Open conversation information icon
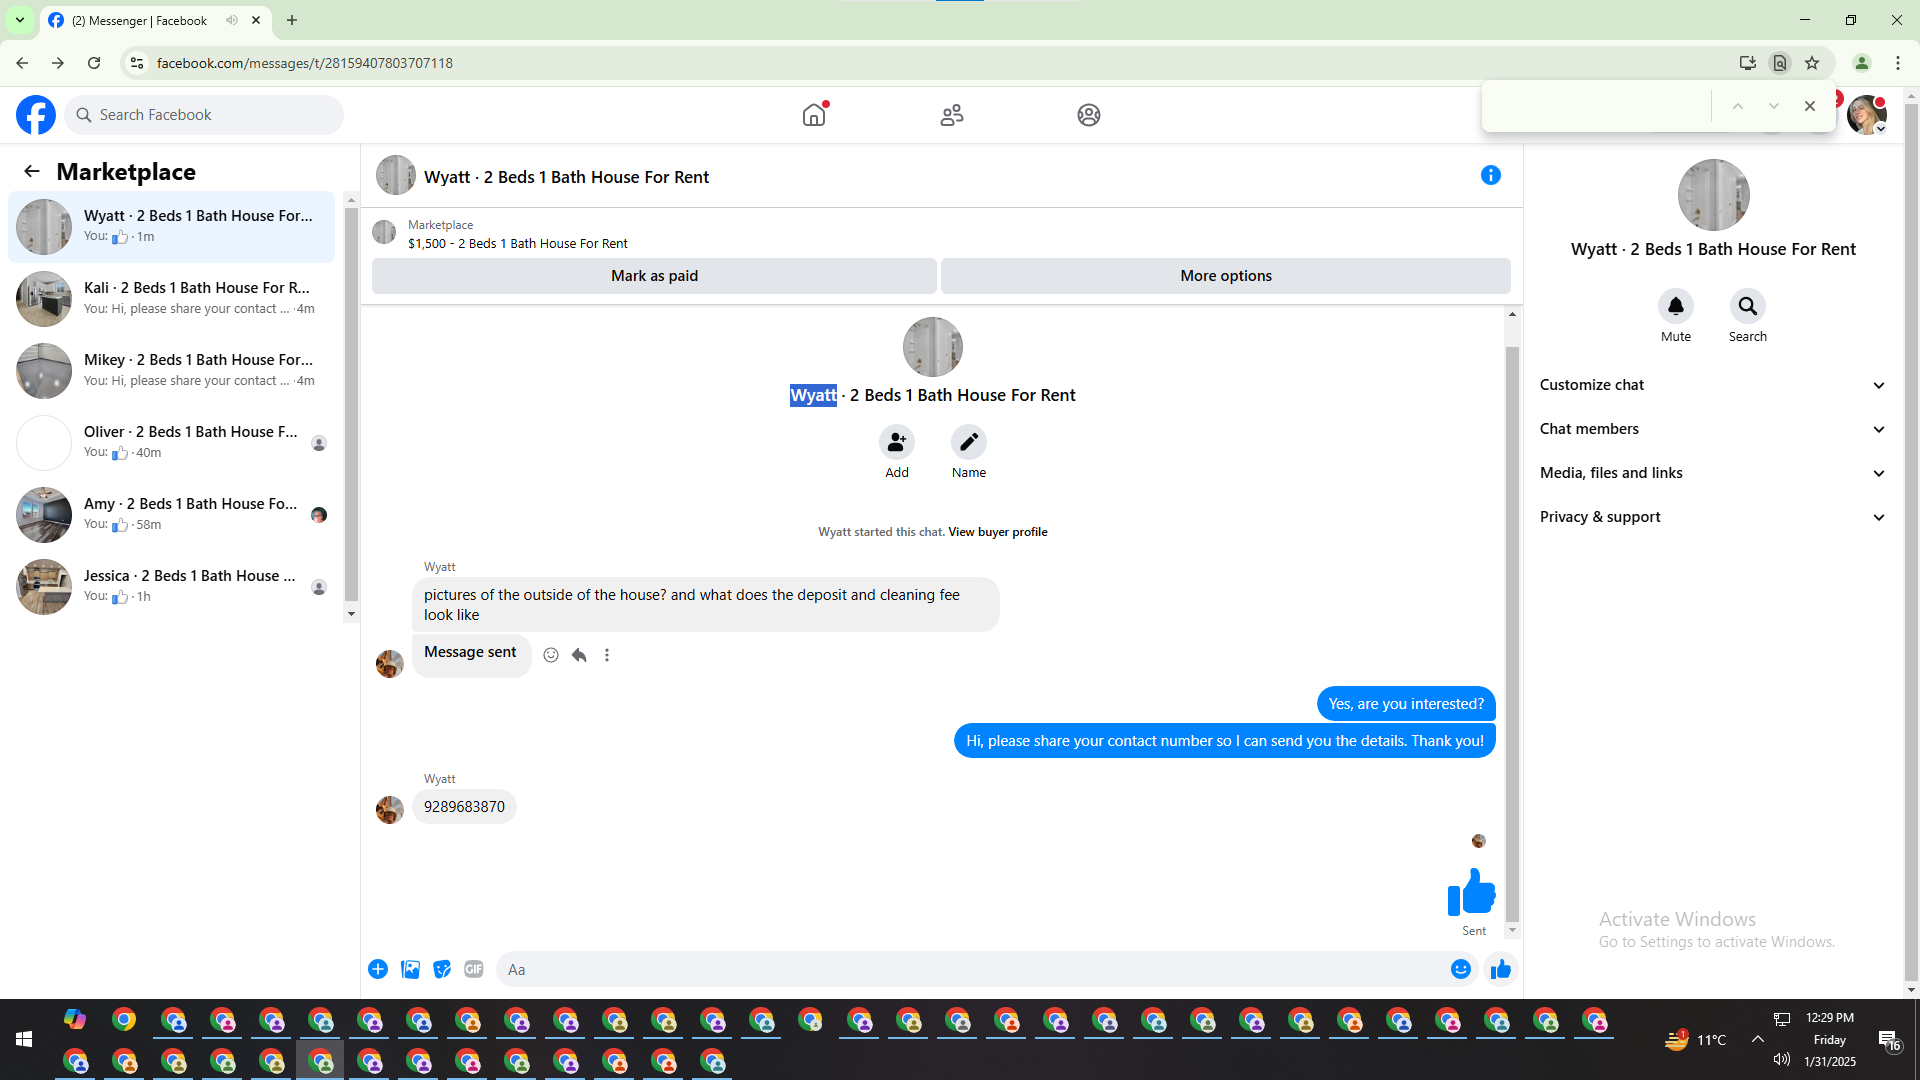The image size is (1920, 1080). [1491, 175]
